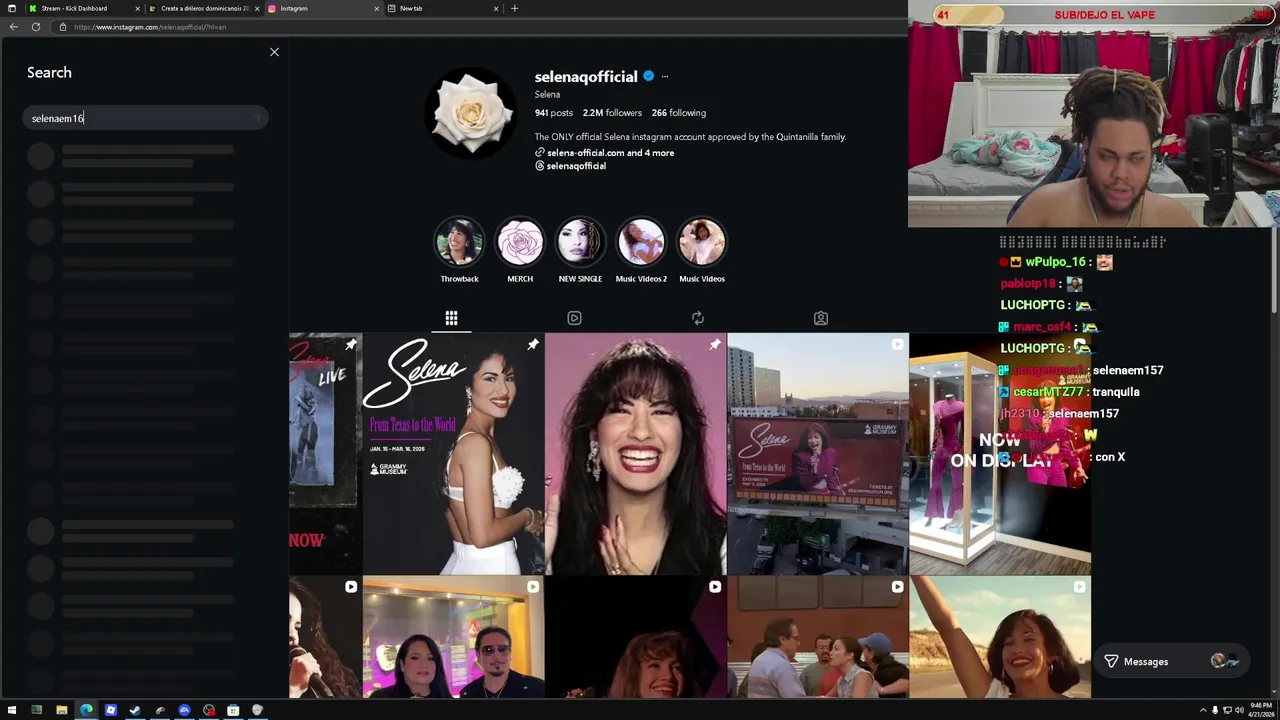1280x720 pixels.
Task: Open the Music Videos highlight
Action: pyautogui.click(x=702, y=249)
